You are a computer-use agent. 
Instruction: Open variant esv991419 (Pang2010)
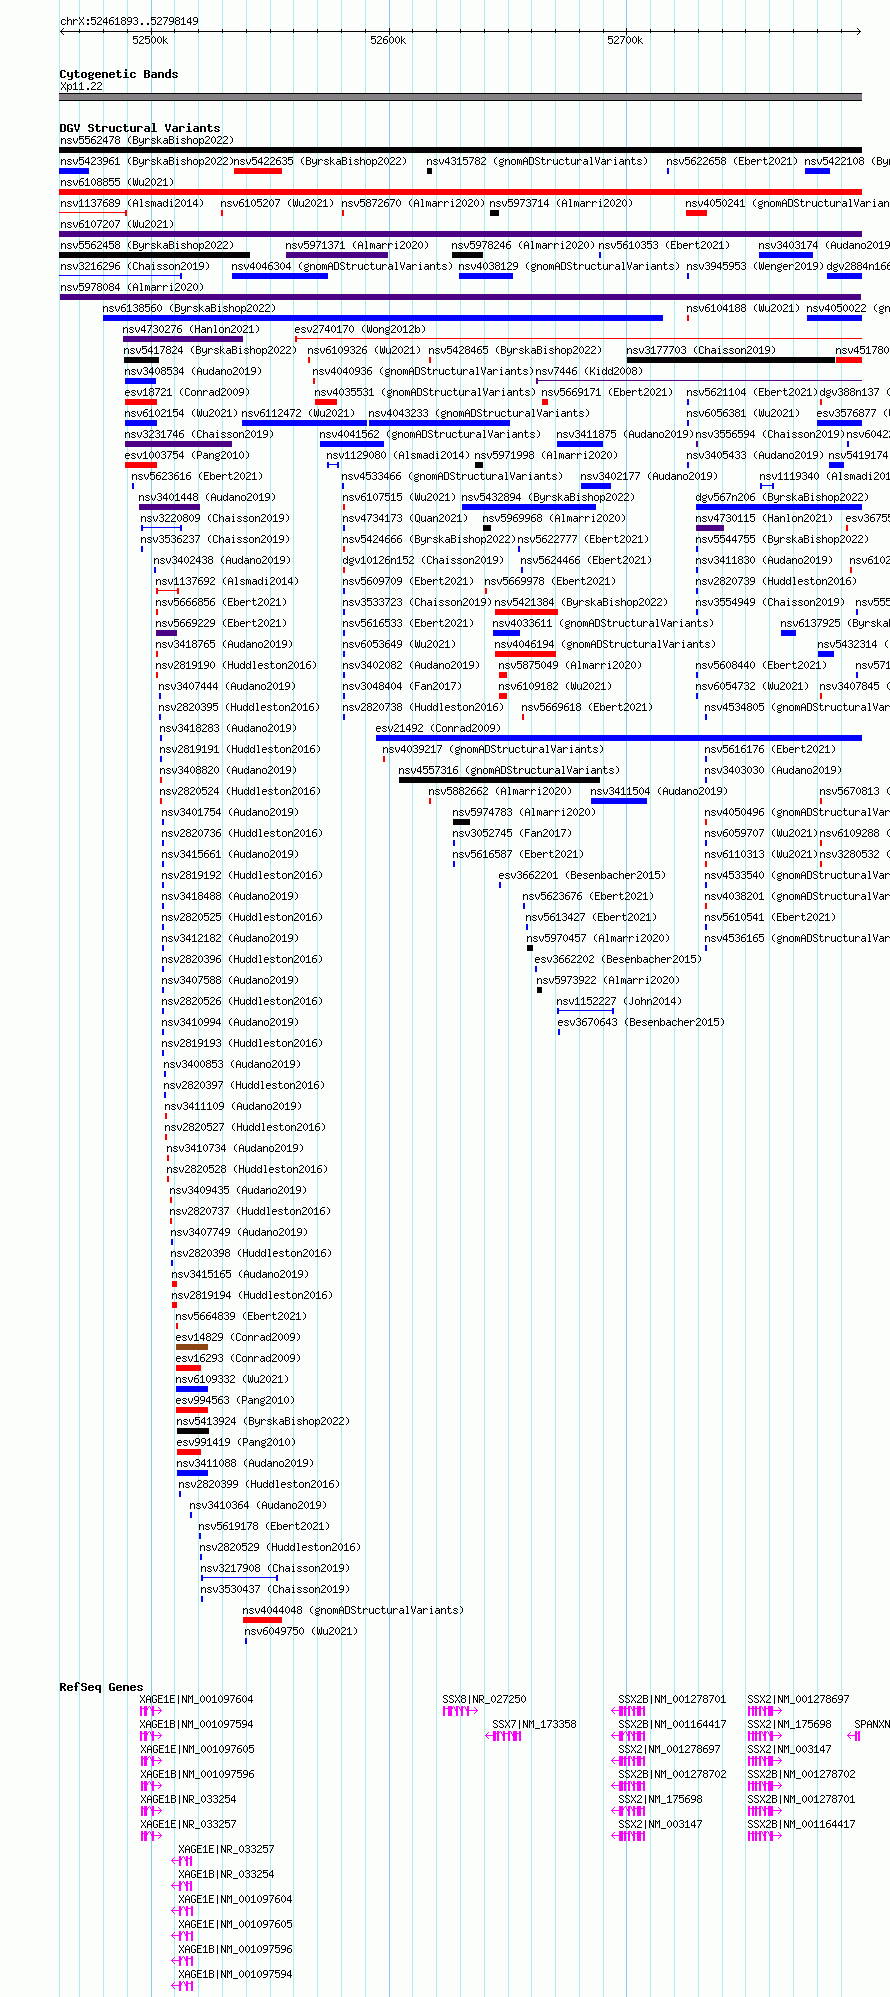coord(235,1442)
